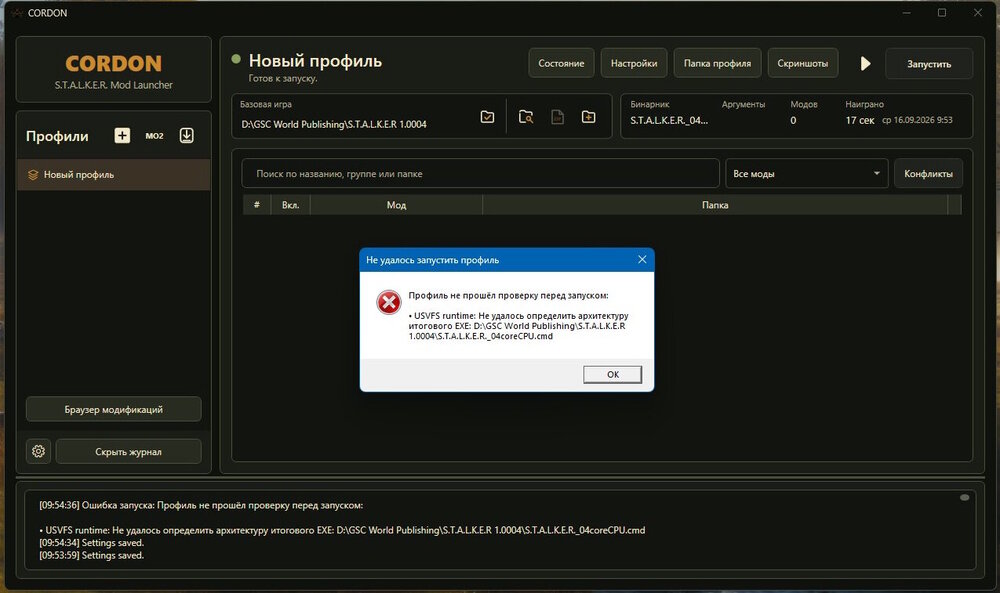Open Настройки for the profile
The image size is (1000, 593).
[634, 63]
